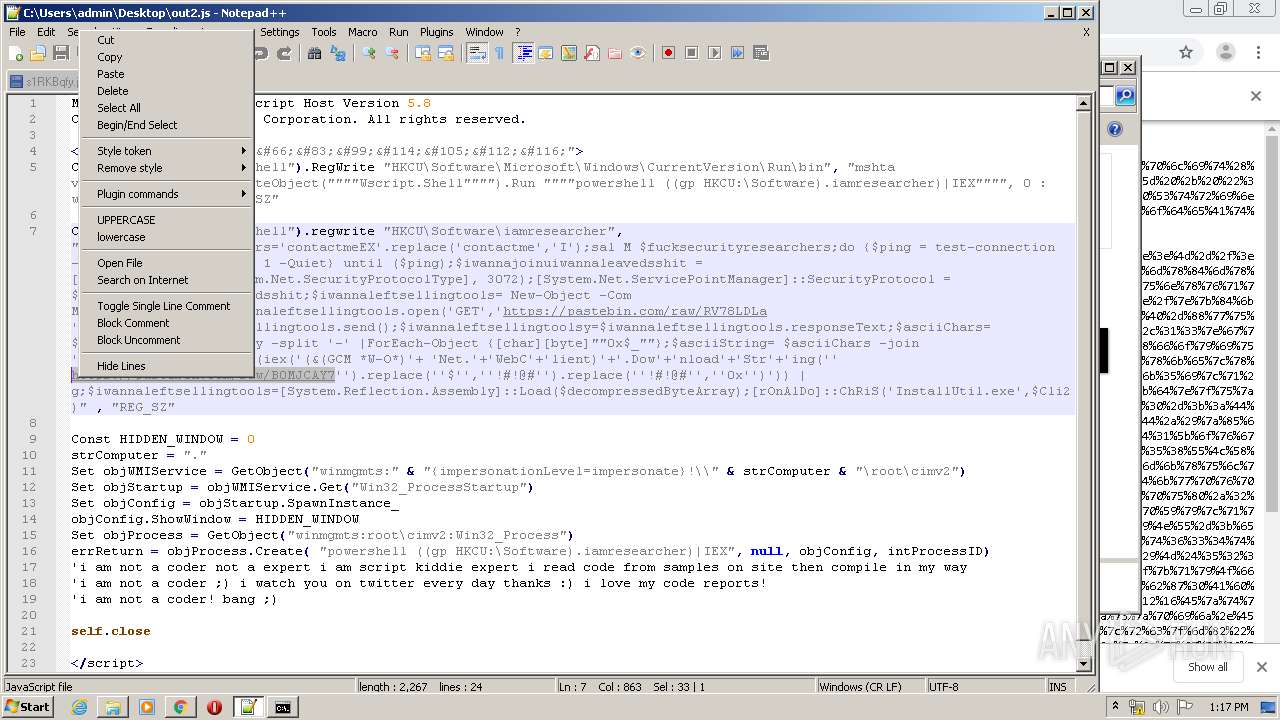Click the Zoom Out toolbar icon
1280x720 pixels.
point(392,53)
